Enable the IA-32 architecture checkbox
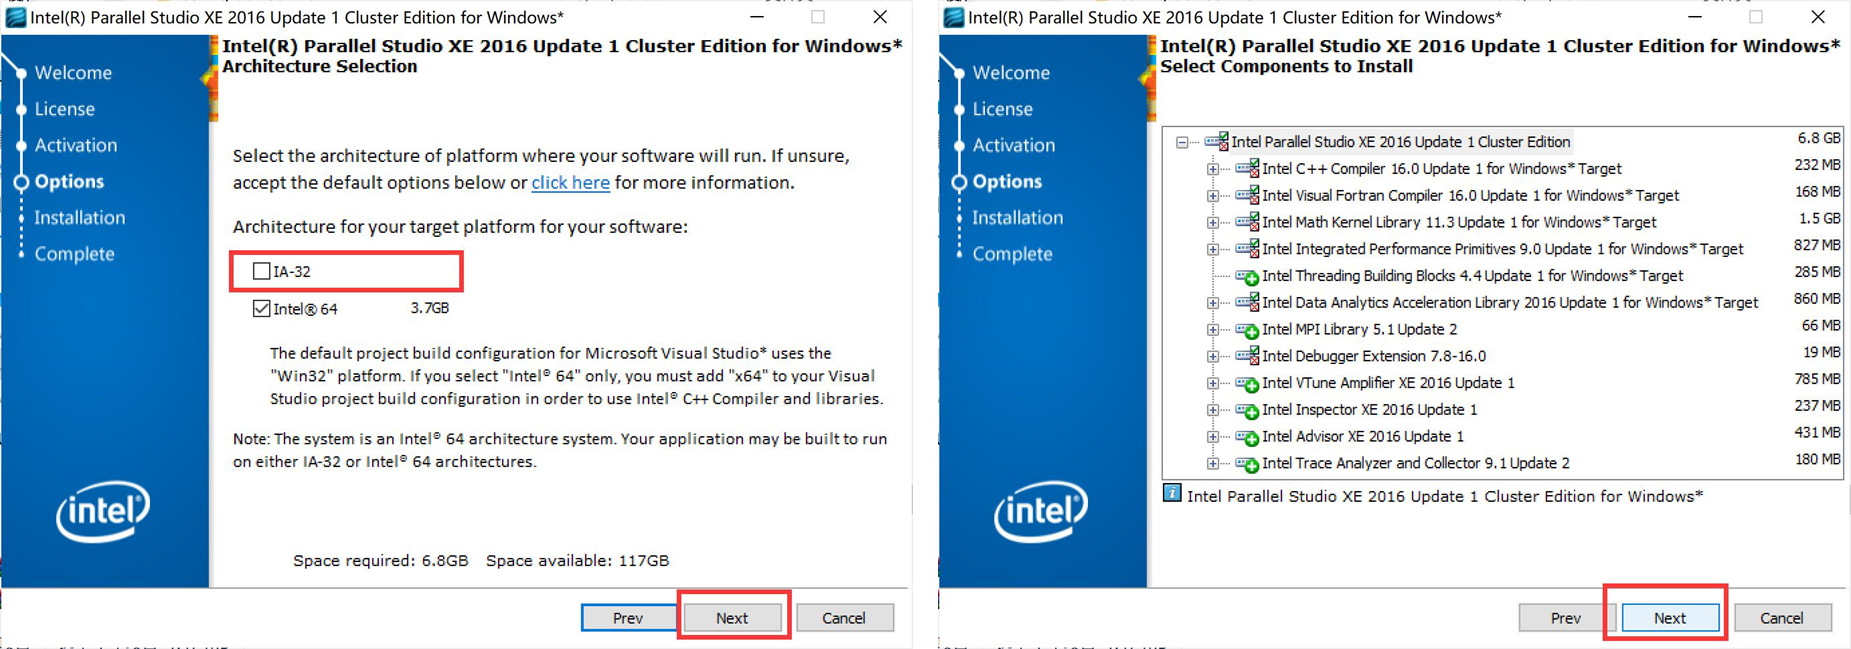The height and width of the screenshot is (649, 1851). click(262, 271)
